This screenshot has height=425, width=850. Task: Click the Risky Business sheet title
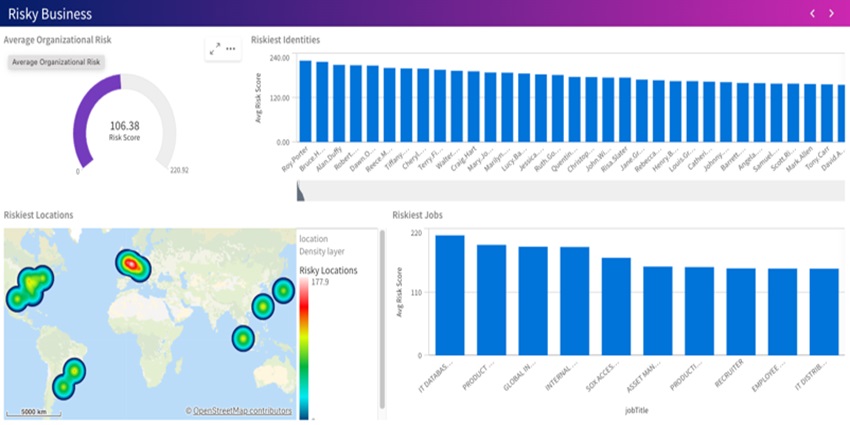click(x=50, y=14)
